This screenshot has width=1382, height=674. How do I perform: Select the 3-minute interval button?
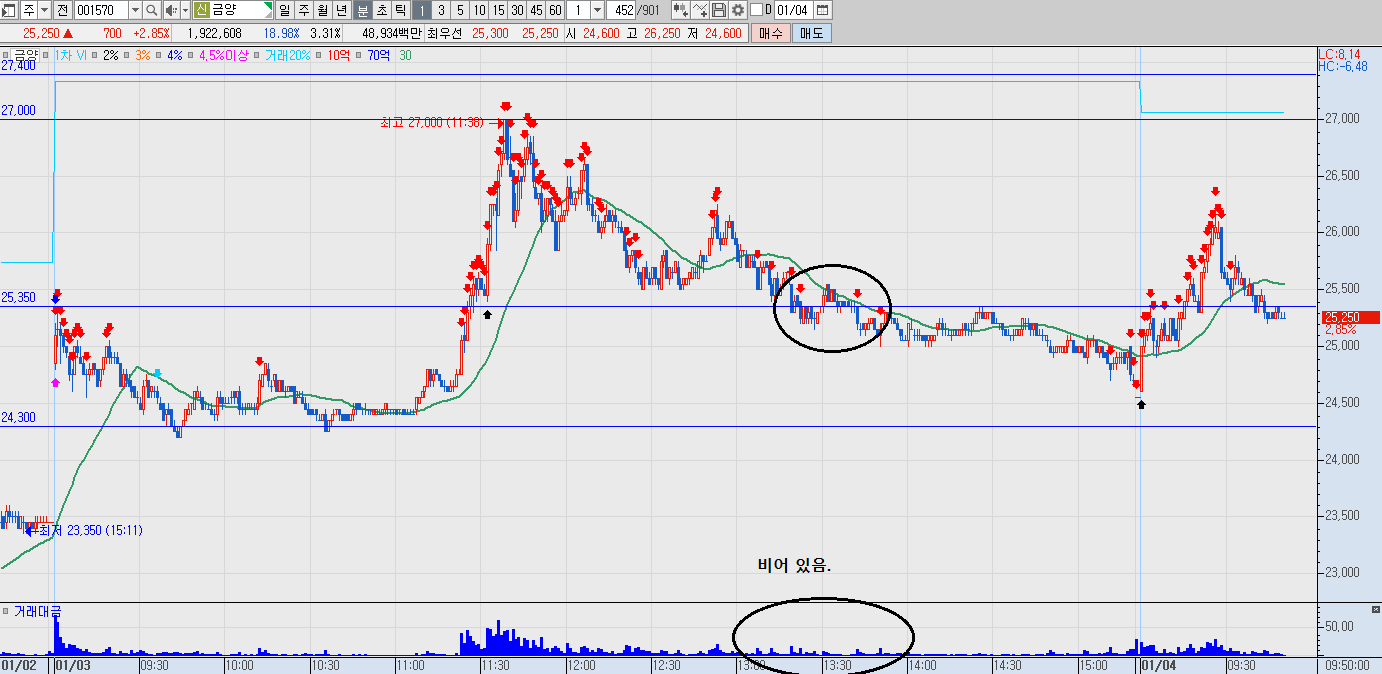click(x=441, y=10)
